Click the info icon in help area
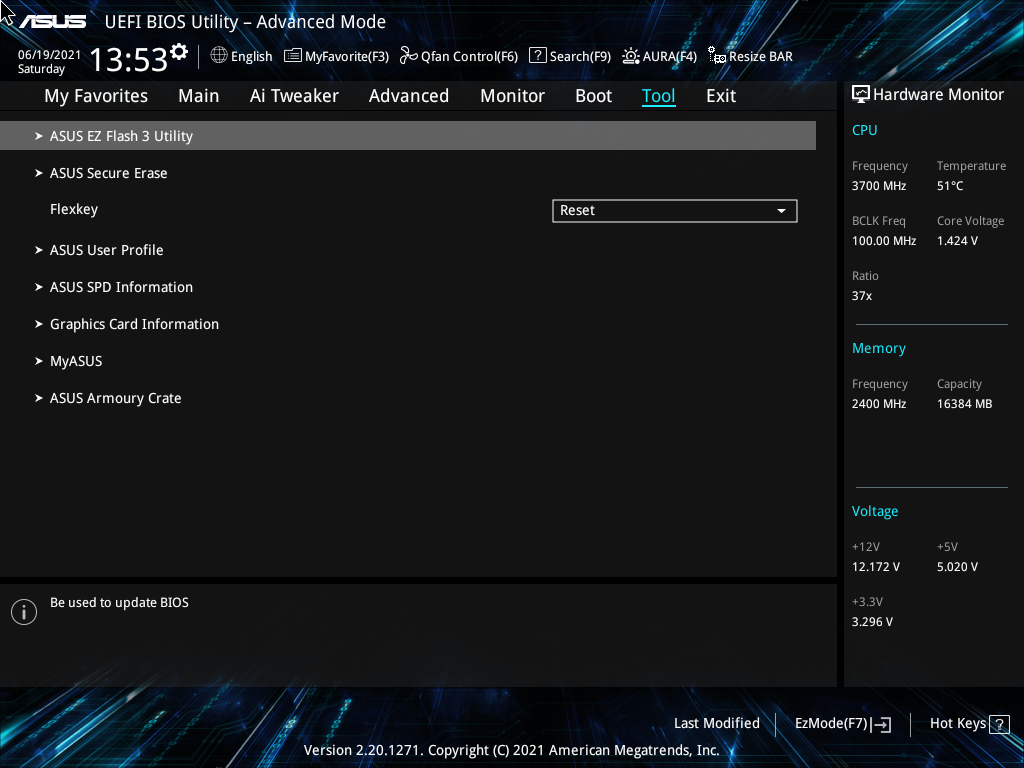This screenshot has height=768, width=1024. tap(23, 611)
